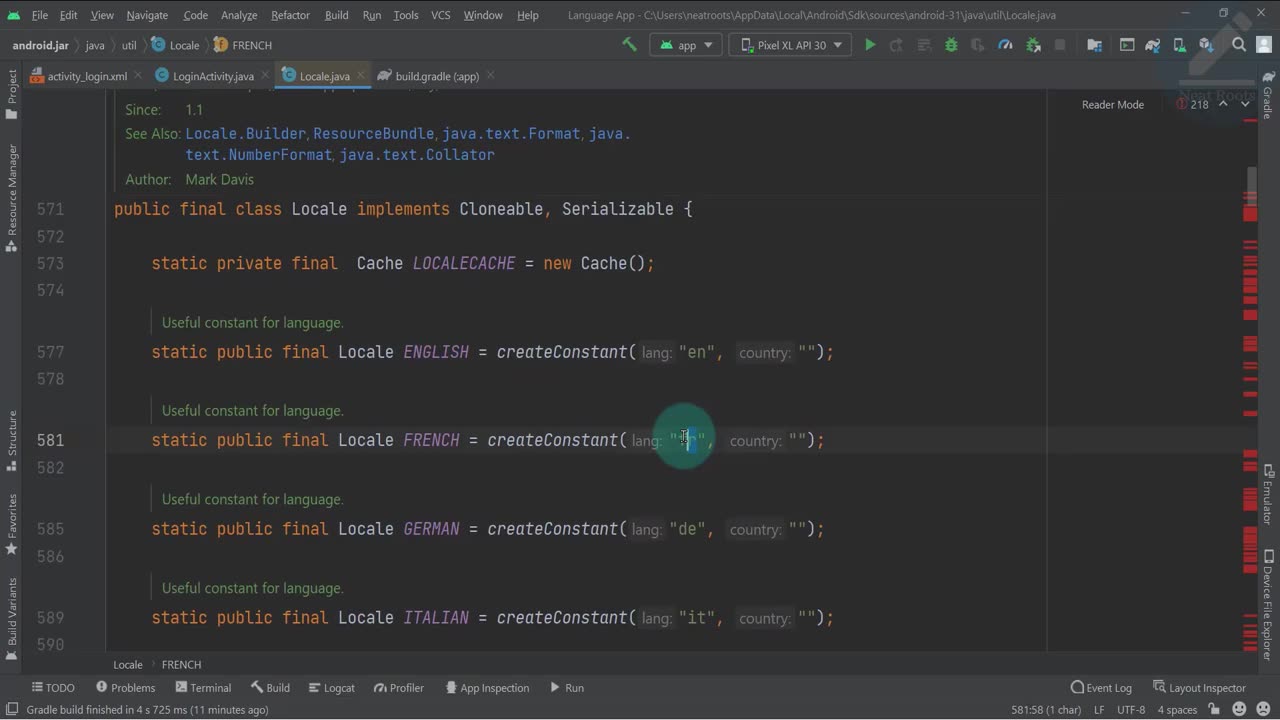The width and height of the screenshot is (1280, 720).
Task: Toggle Reader Mode in the editor
Action: [1112, 104]
